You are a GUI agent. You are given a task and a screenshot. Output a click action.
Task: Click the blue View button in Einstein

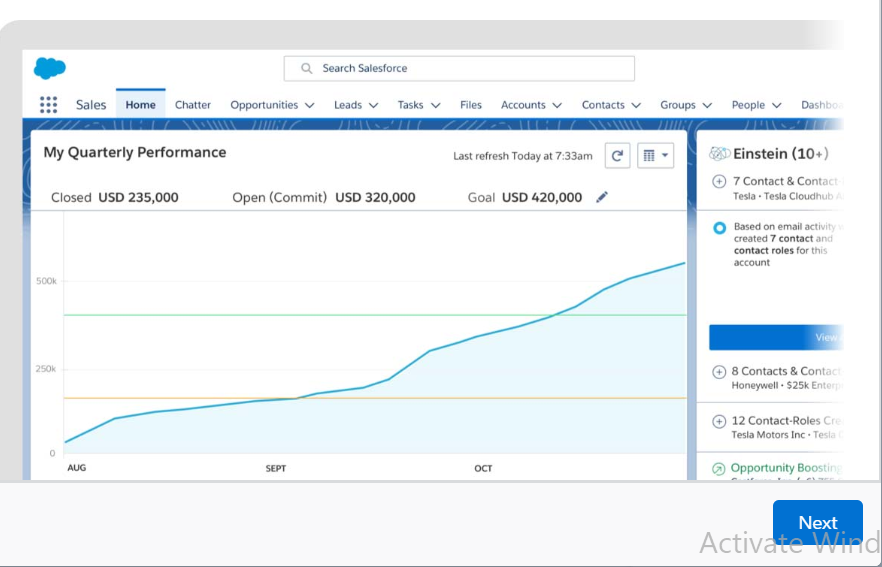pos(776,338)
